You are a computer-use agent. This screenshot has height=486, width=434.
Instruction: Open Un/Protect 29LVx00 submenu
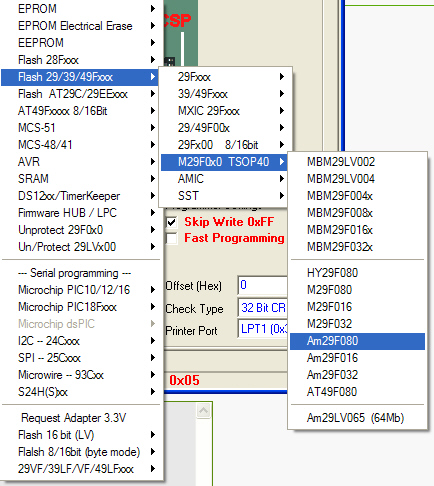click(81, 247)
